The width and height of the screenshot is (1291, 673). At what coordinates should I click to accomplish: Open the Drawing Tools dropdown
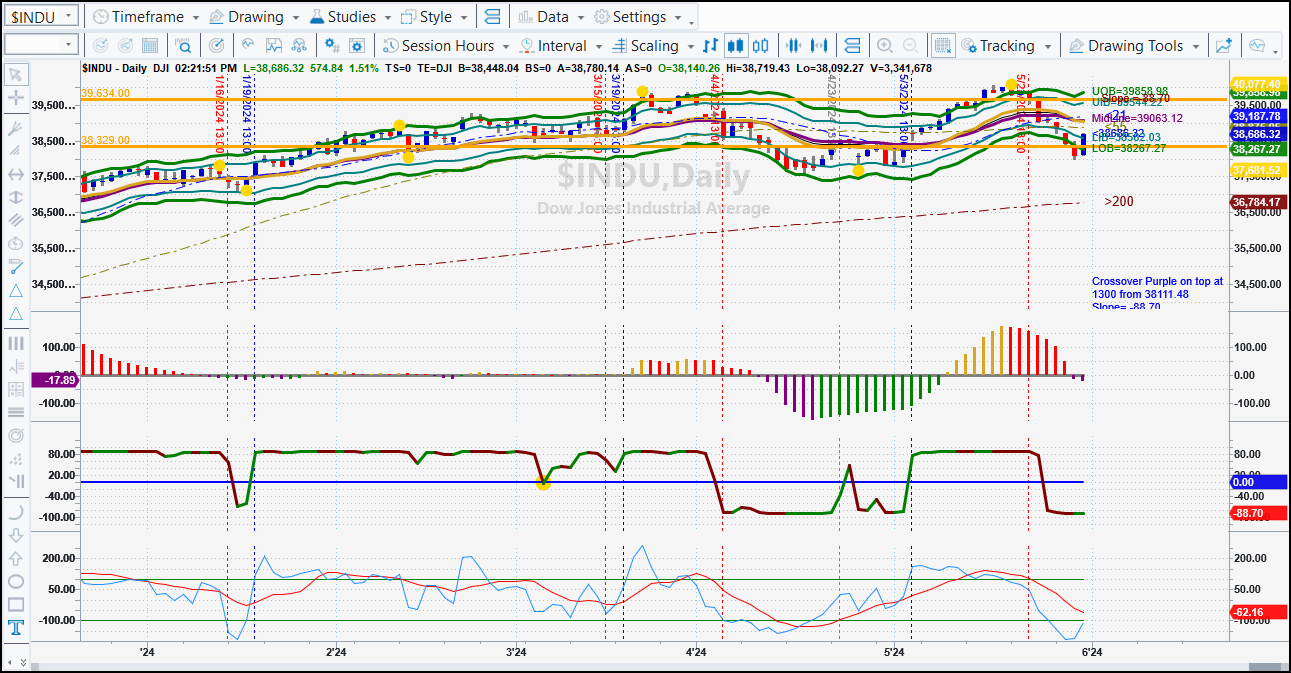click(1135, 46)
